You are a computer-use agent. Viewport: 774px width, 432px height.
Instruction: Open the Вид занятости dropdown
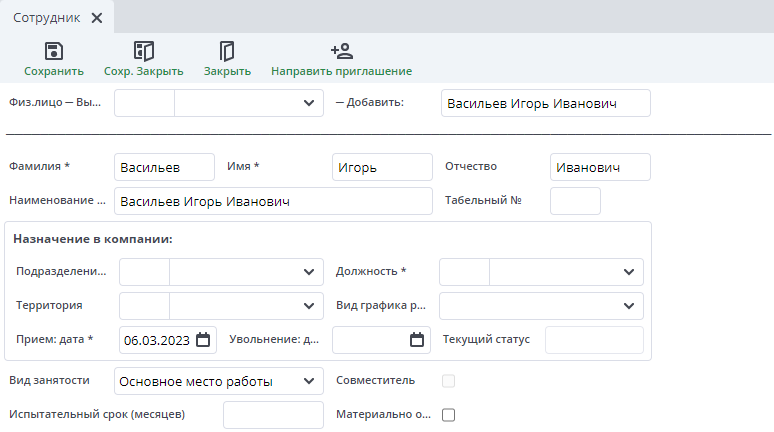(307, 380)
